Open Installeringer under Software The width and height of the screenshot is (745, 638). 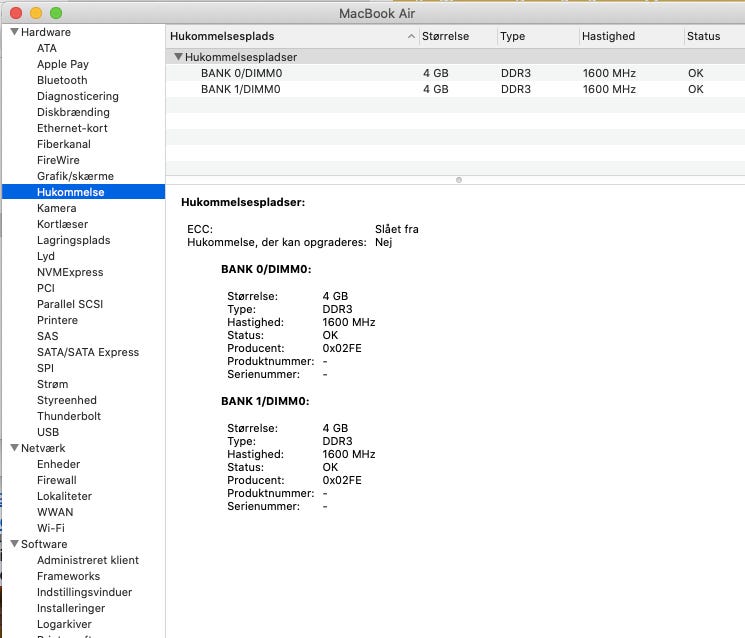(x=70, y=608)
